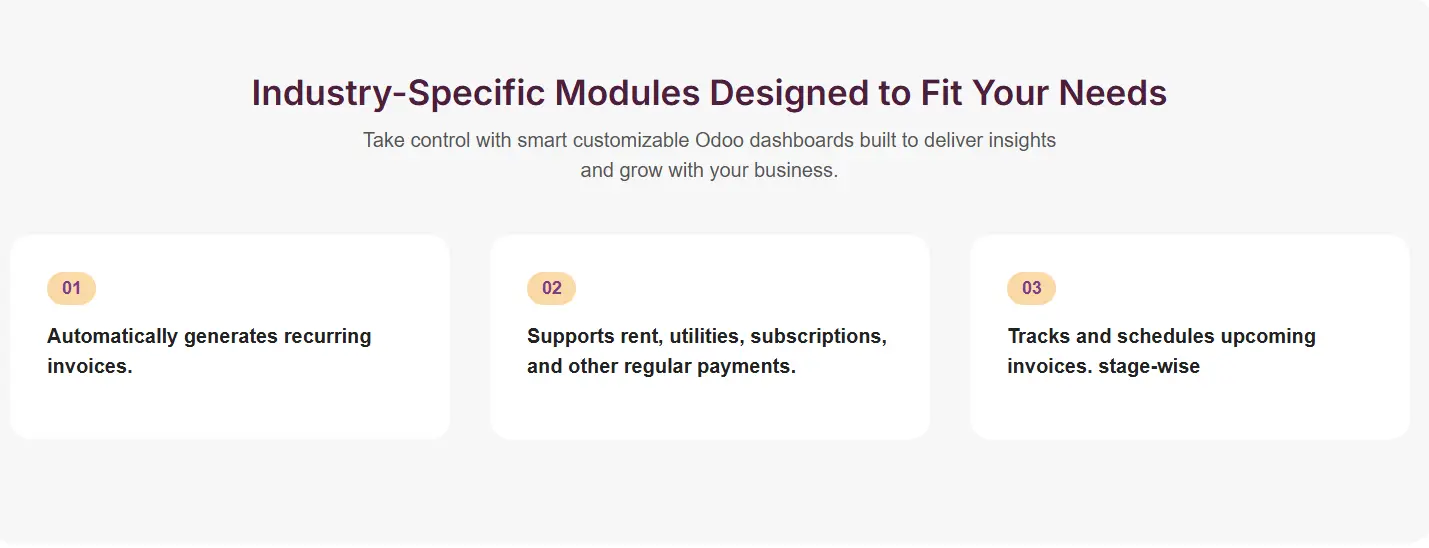Click empty space below third card text
1429x548 pixels.
pyautogui.click(x=1189, y=410)
